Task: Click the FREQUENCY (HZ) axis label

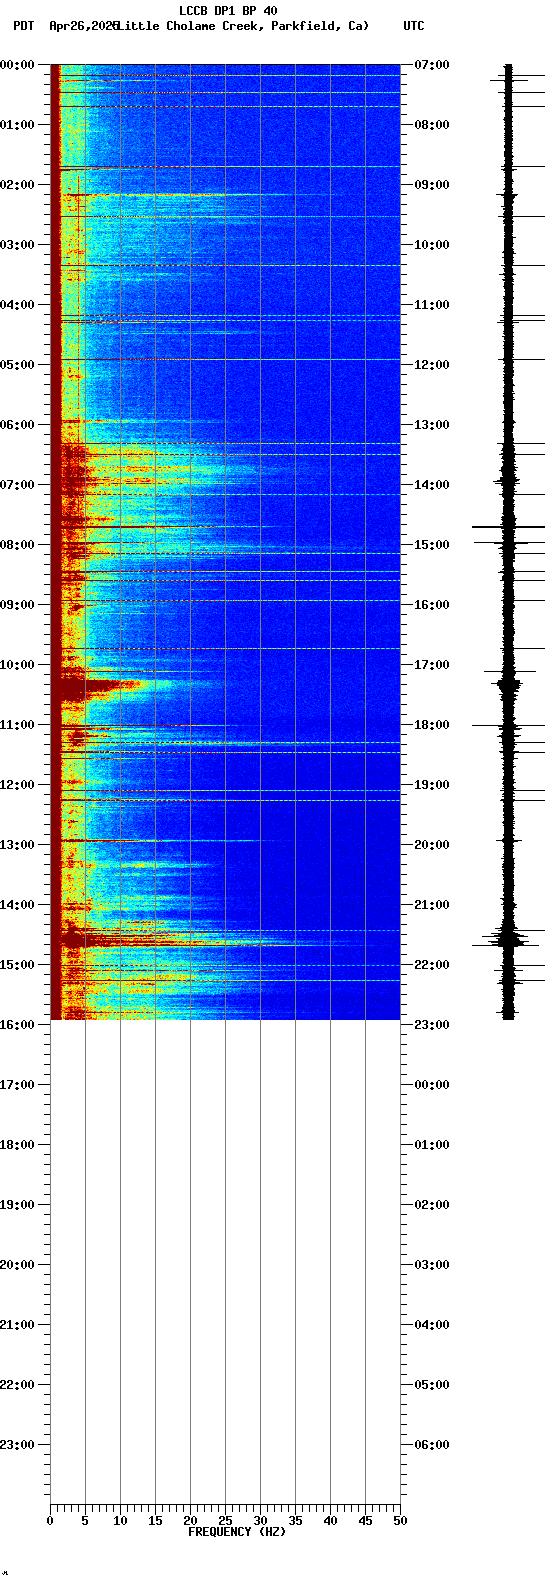Action: coord(237,1532)
